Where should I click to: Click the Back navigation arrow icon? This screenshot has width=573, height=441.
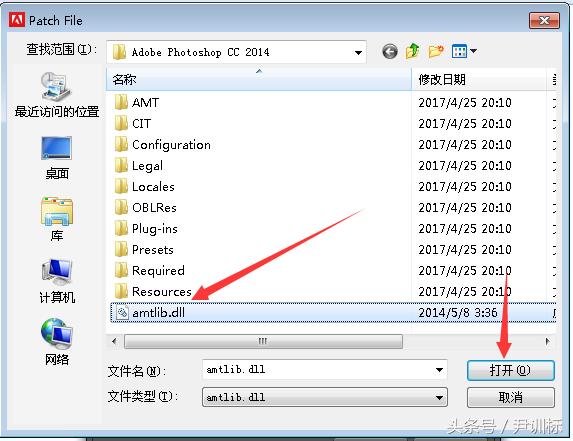pos(390,52)
